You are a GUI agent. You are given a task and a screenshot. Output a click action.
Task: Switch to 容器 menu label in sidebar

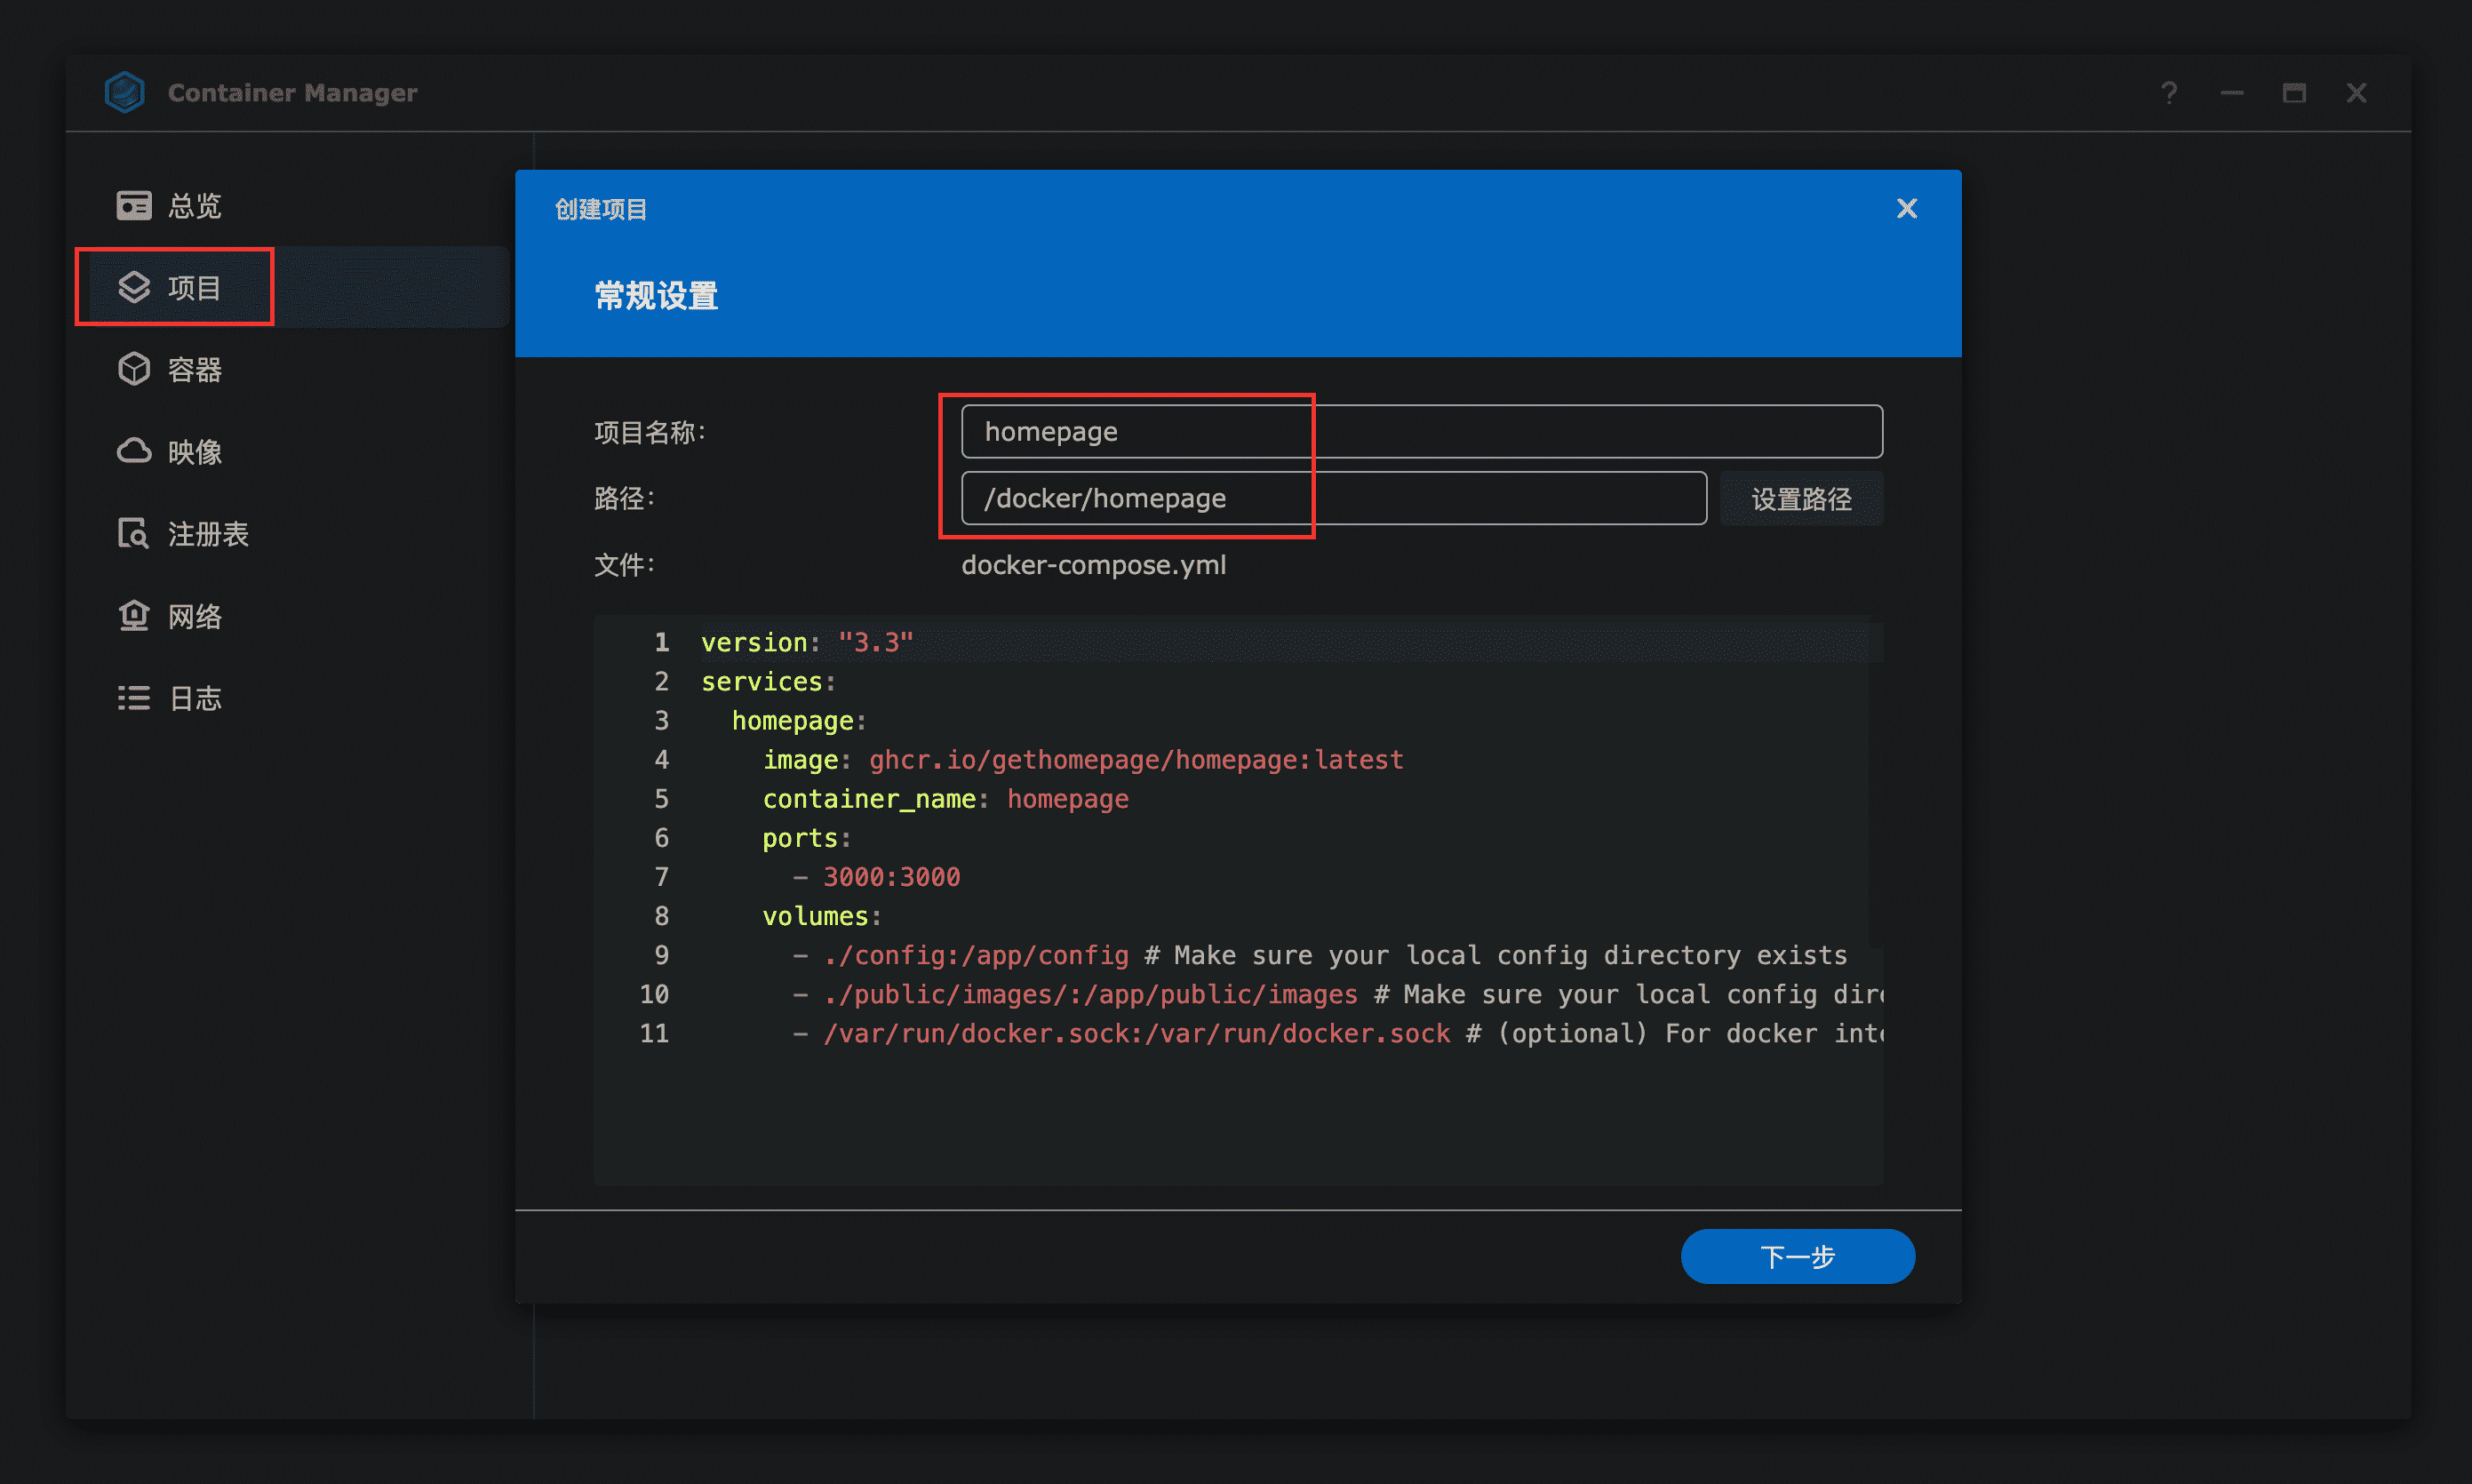pyautogui.click(x=195, y=370)
